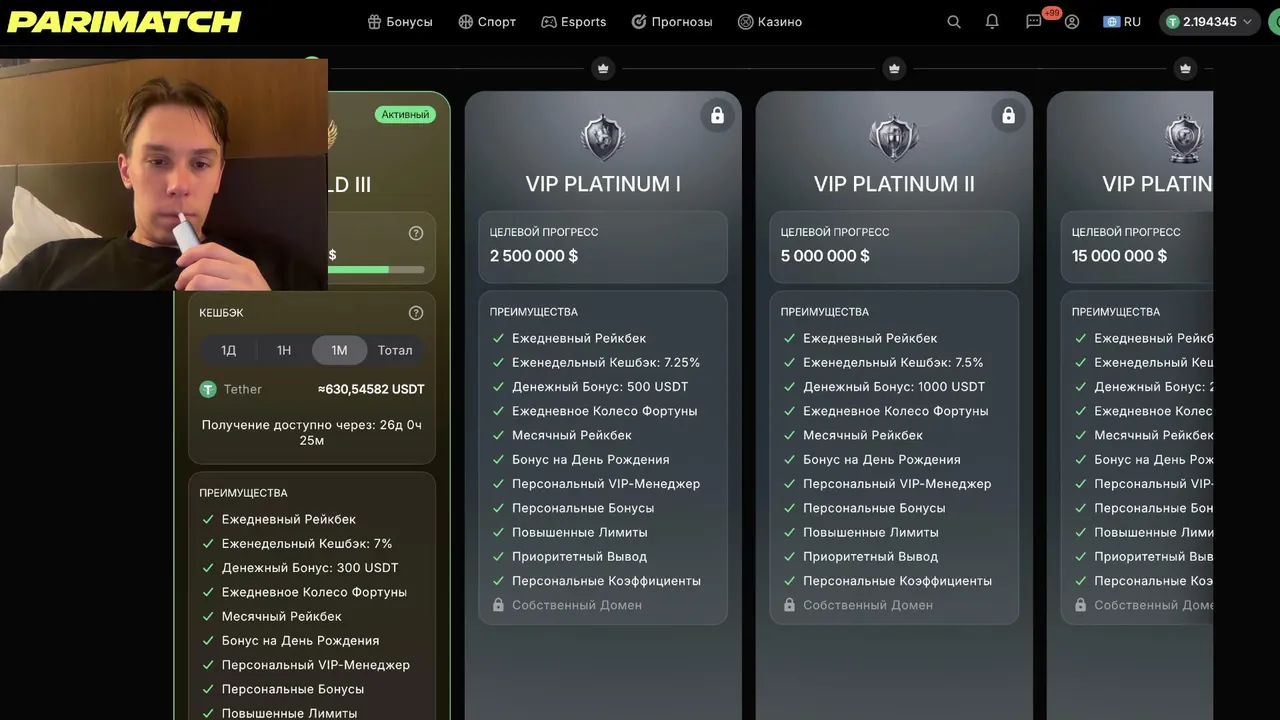Select the 1Д cashback period

coord(229,350)
